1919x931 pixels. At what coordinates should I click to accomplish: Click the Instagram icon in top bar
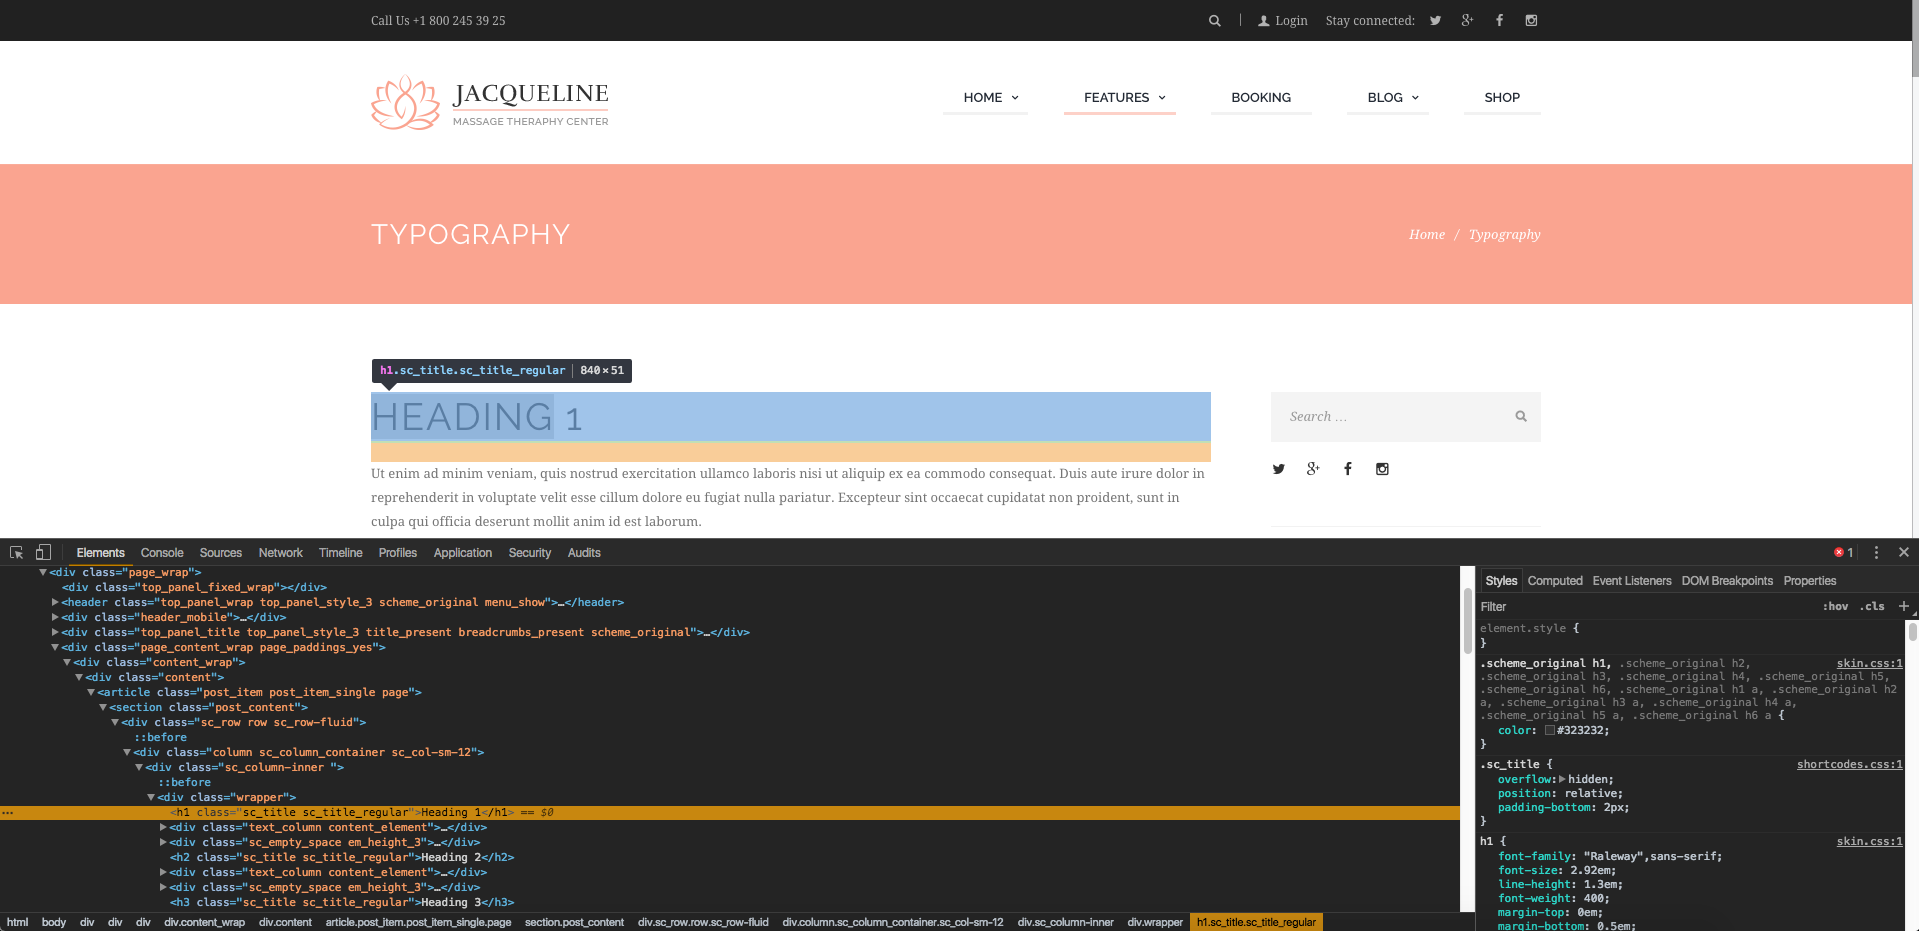tap(1530, 21)
